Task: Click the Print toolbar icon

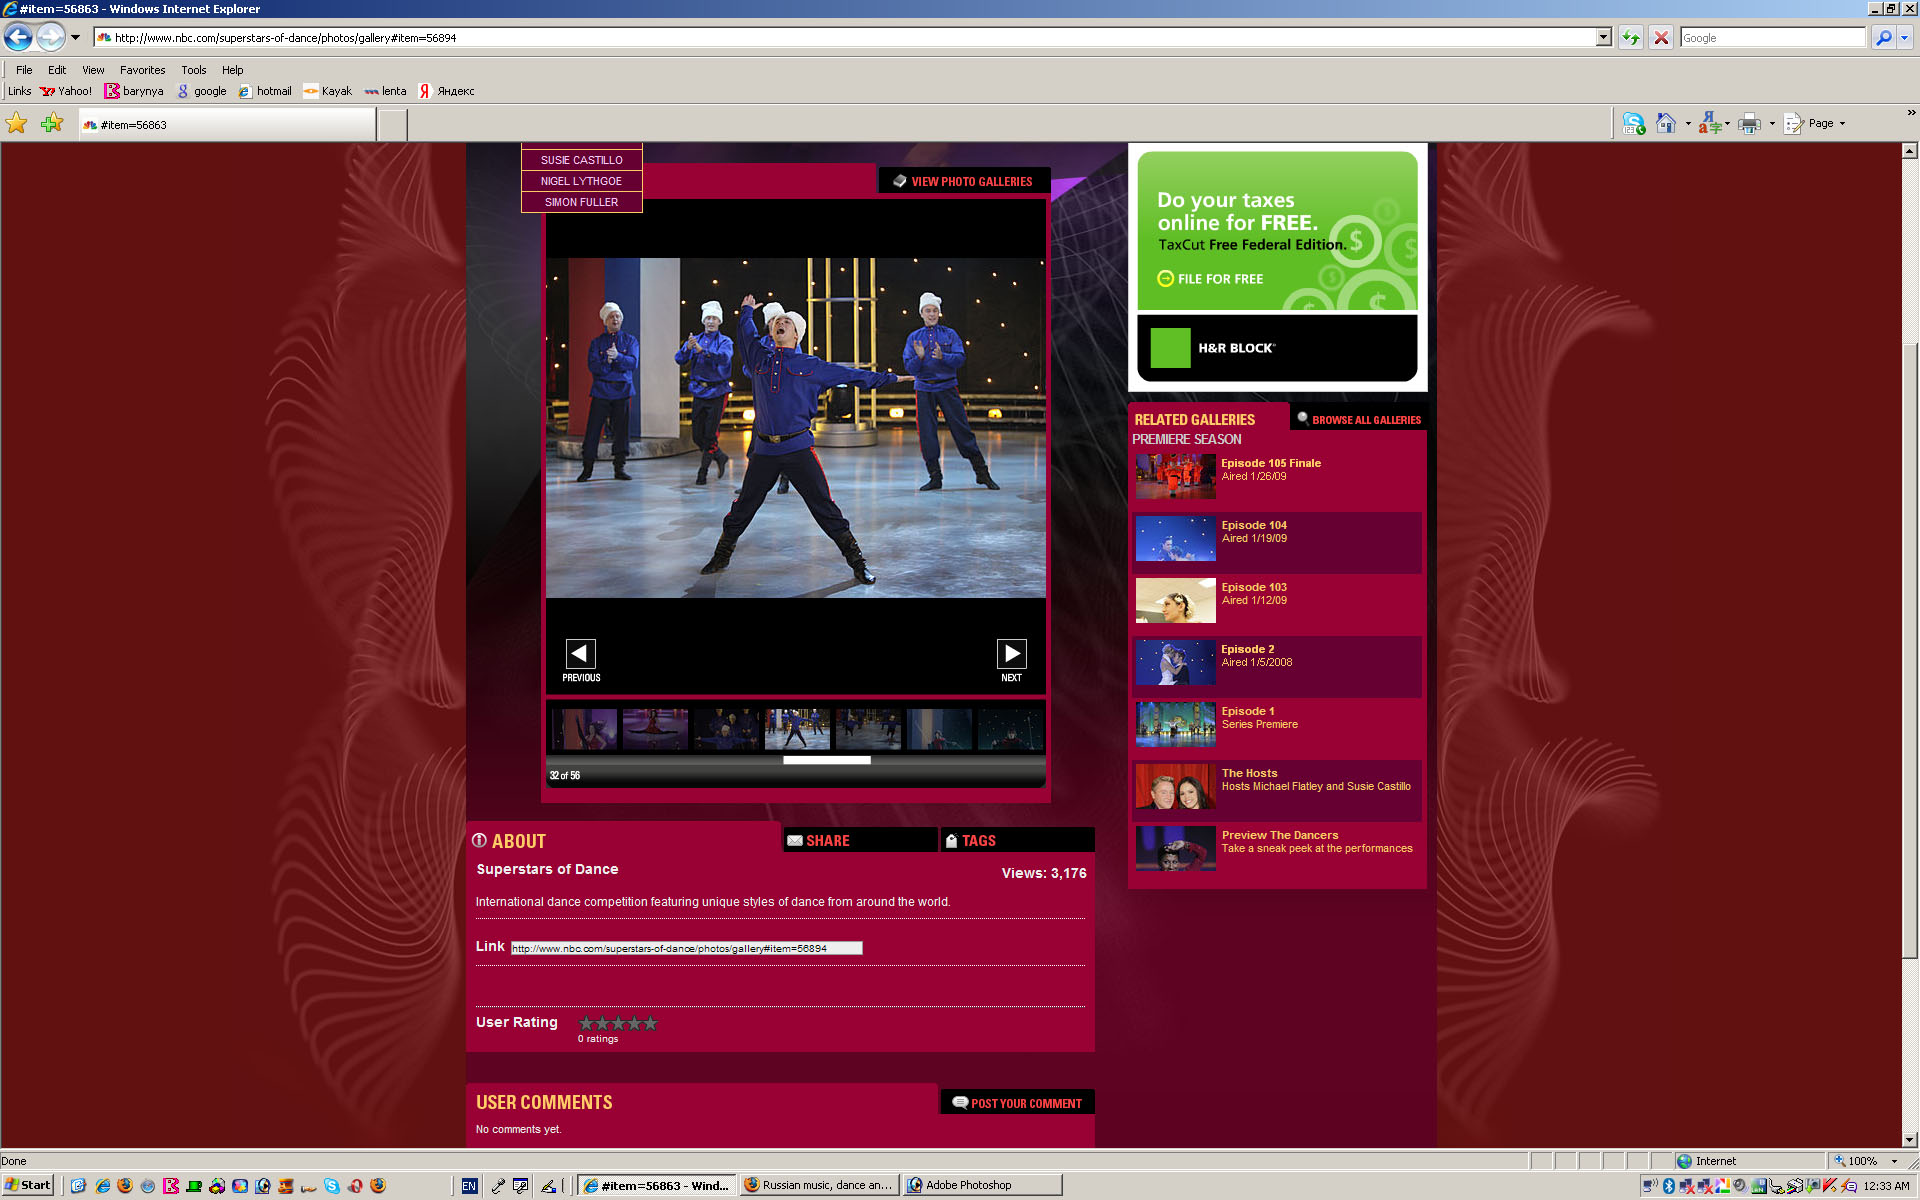Action: pos(1749,123)
